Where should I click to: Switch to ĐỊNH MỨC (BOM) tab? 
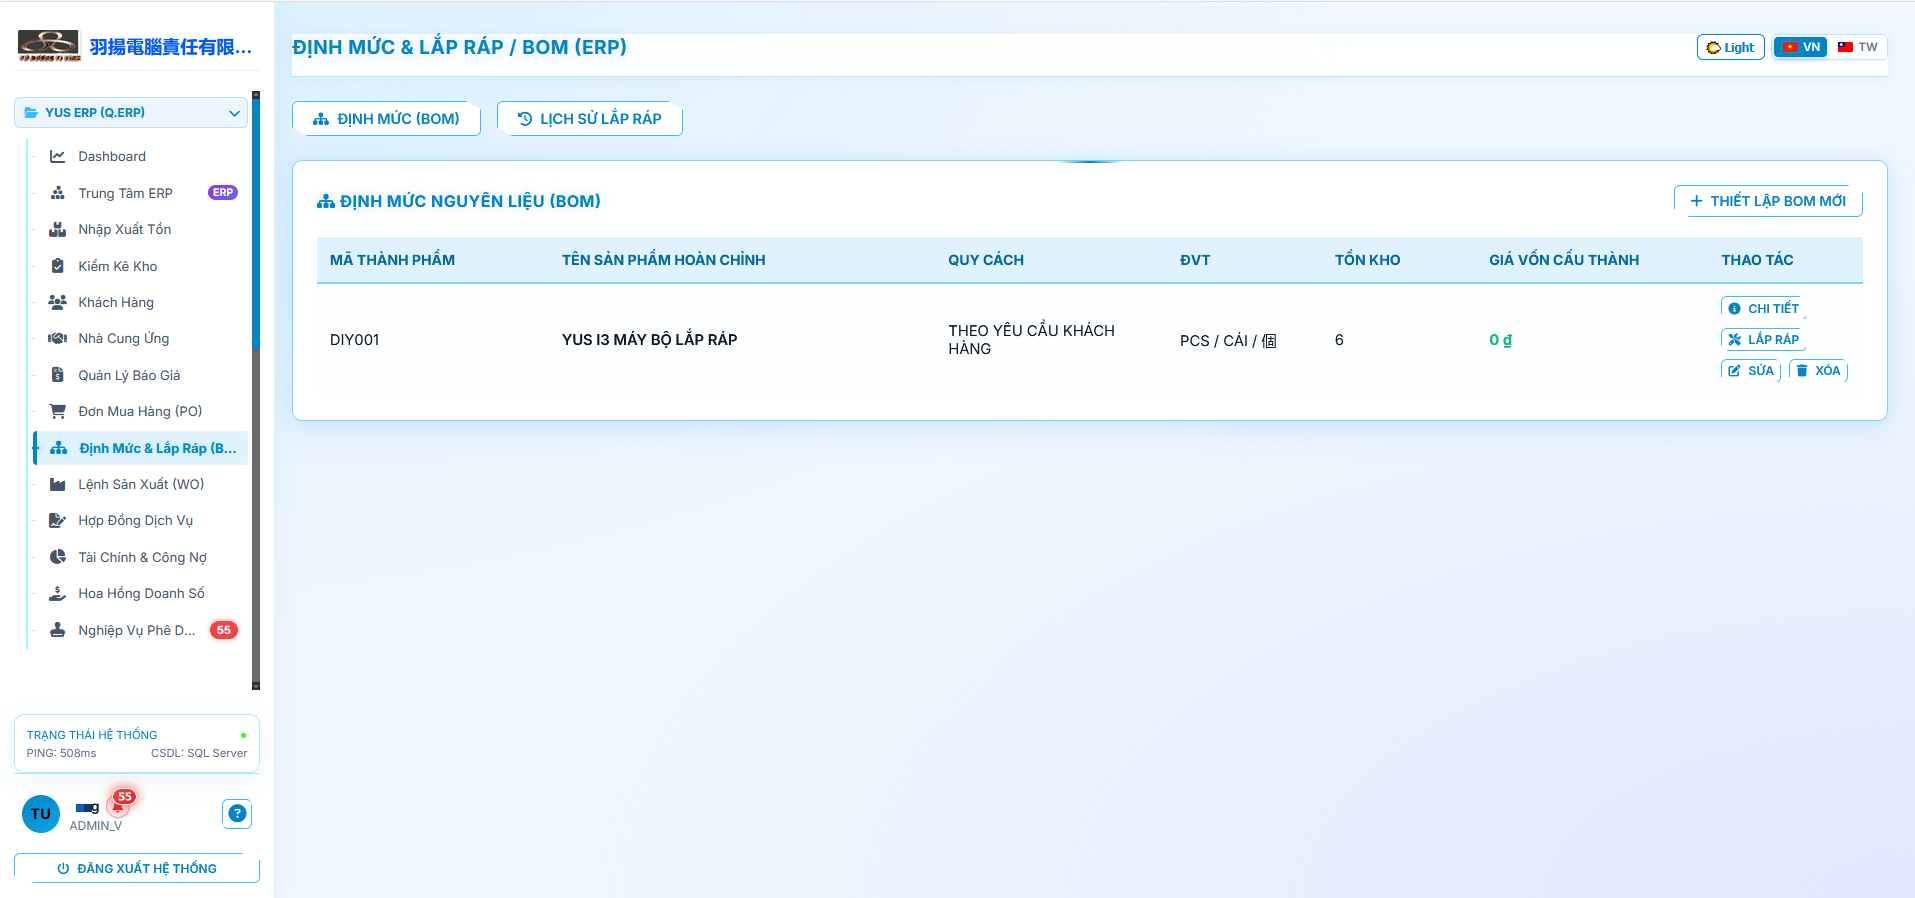coord(387,119)
